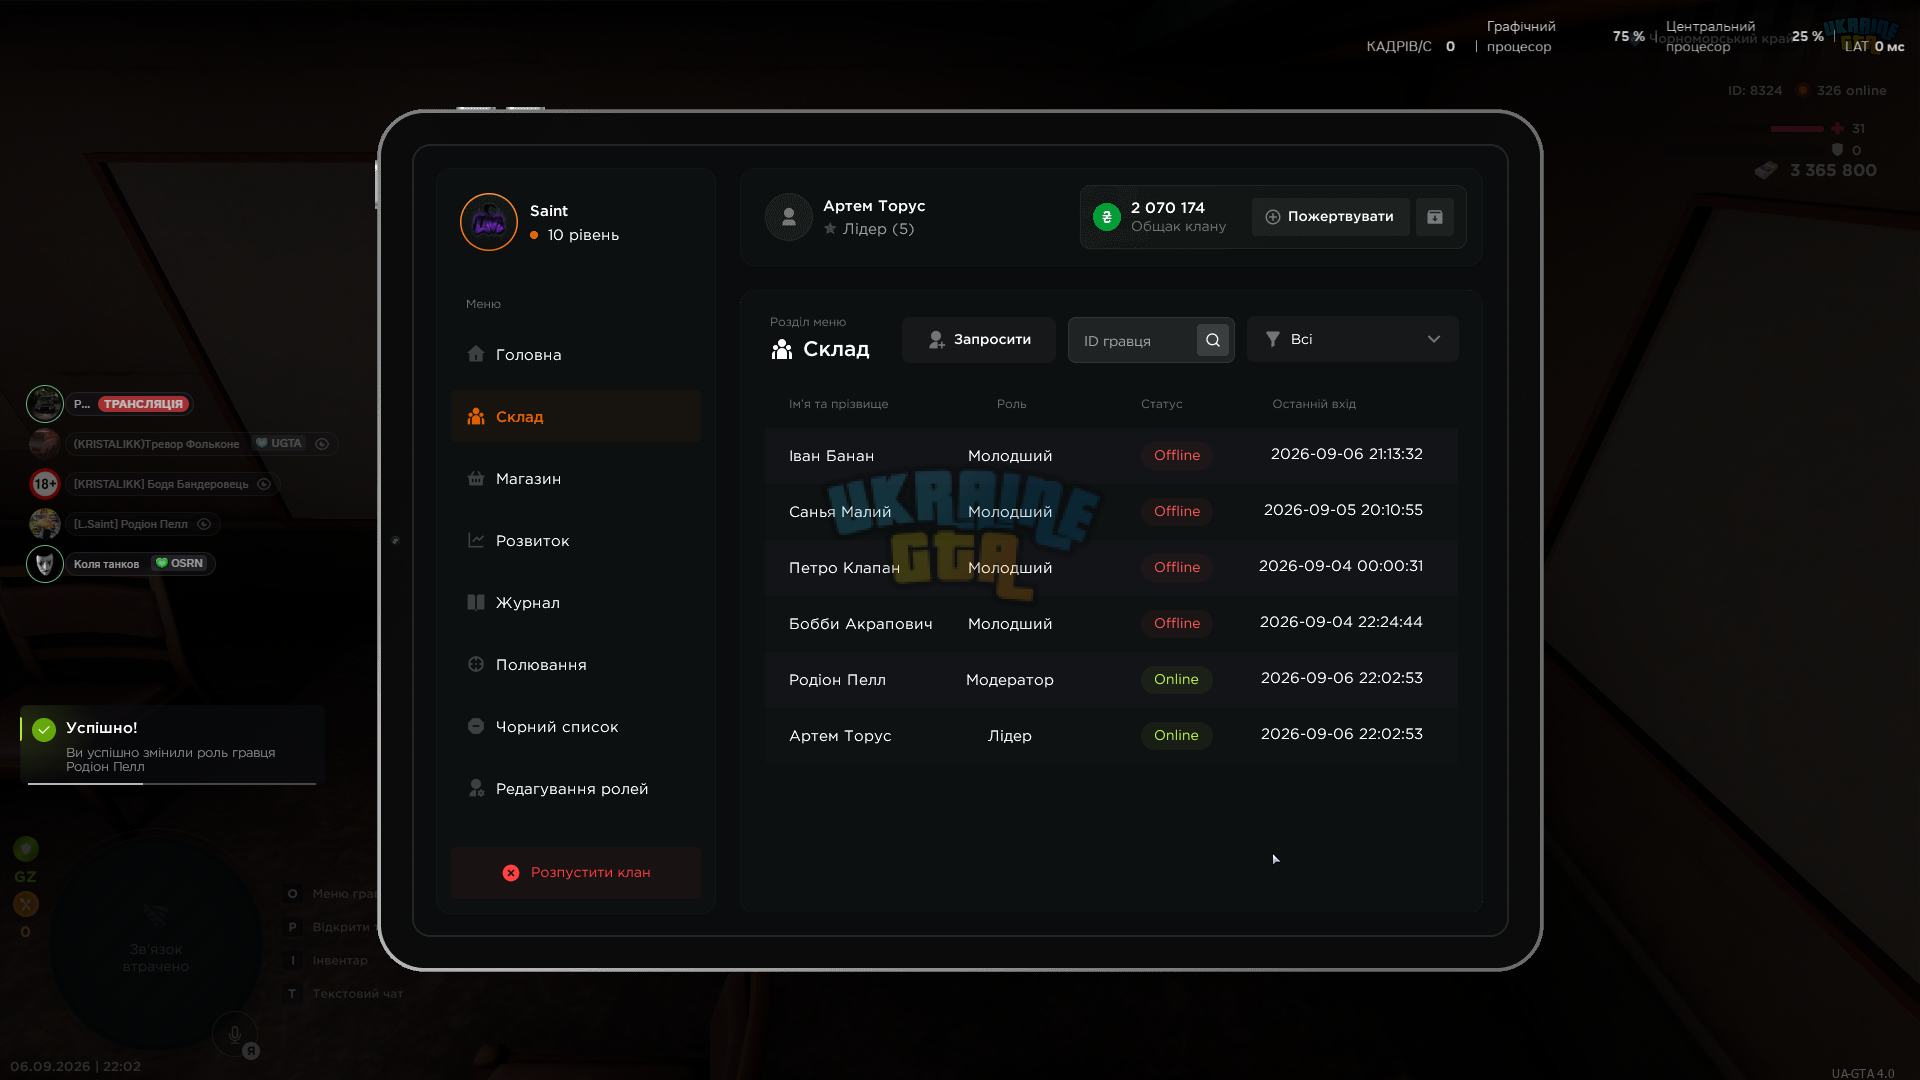Click the avatar of Тревор Фольконе stream
The width and height of the screenshot is (1920, 1080).
(x=45, y=444)
